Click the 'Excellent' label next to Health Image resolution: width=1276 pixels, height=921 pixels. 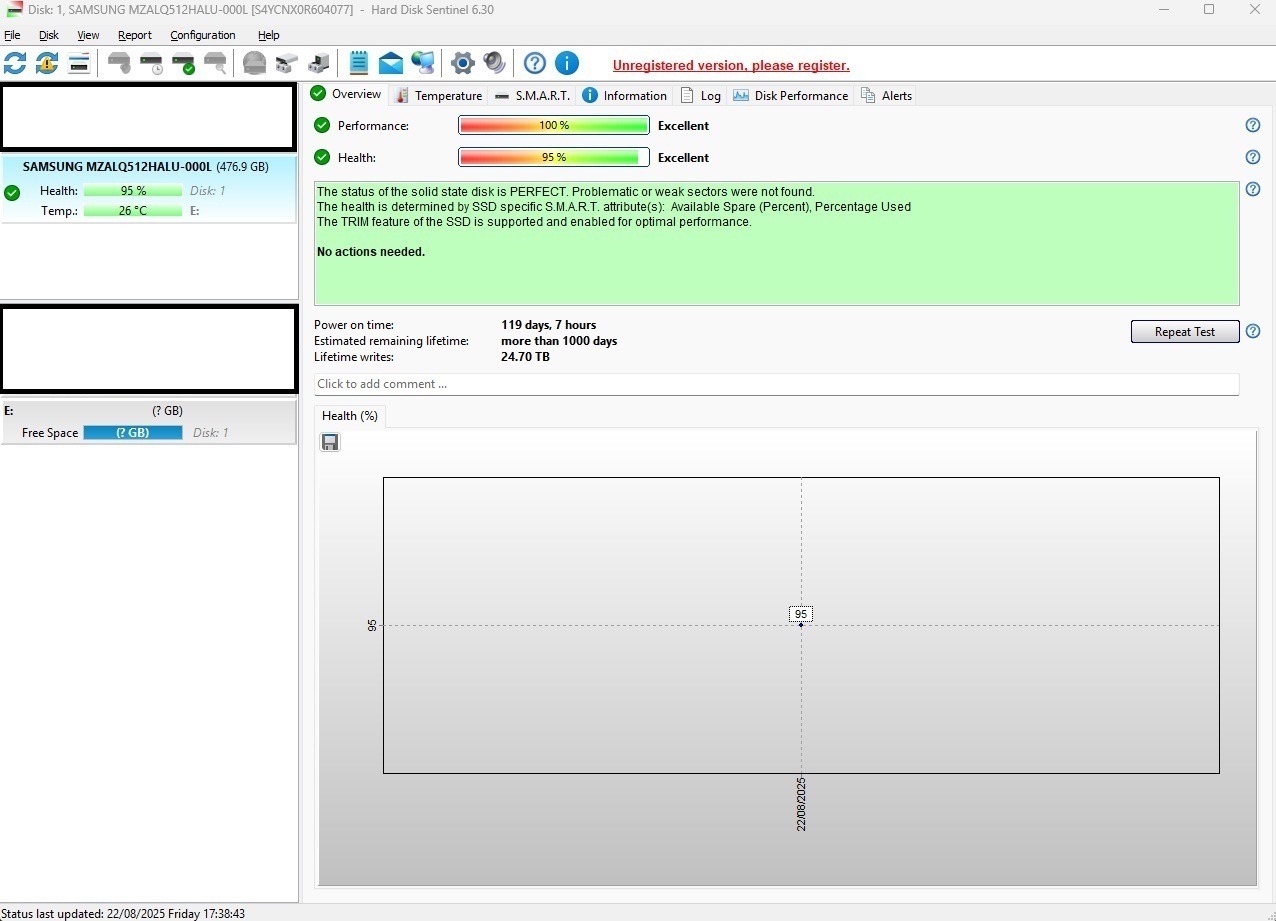tap(683, 158)
